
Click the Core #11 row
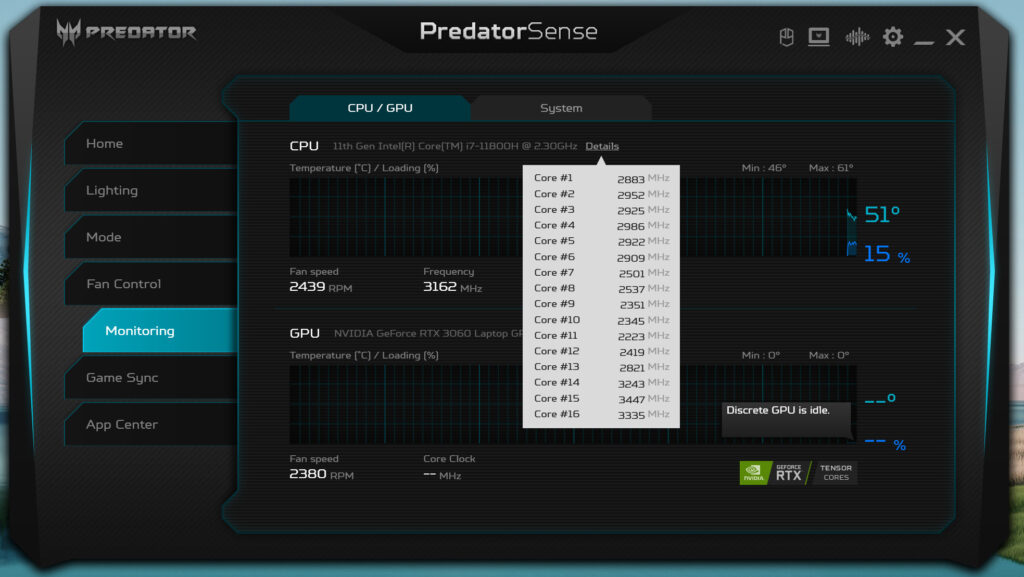pos(601,335)
